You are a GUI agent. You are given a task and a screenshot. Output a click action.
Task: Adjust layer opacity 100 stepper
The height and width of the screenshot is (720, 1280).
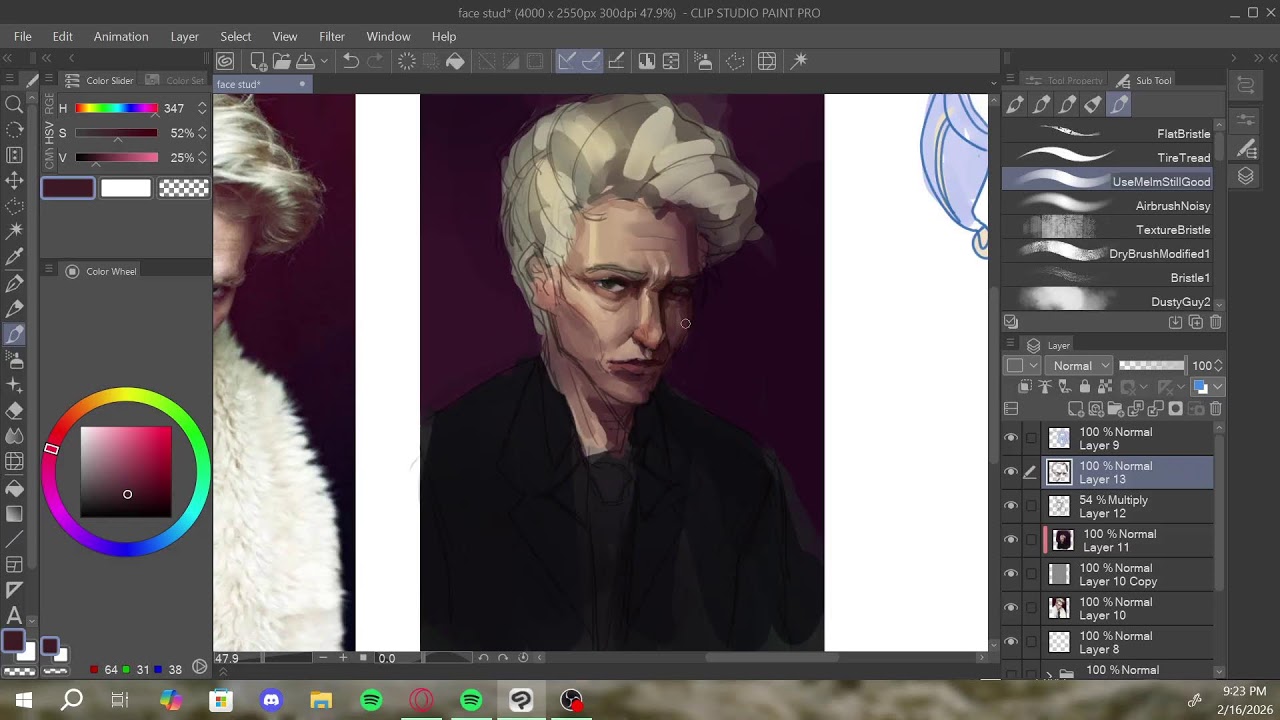pyautogui.click(x=1218, y=366)
